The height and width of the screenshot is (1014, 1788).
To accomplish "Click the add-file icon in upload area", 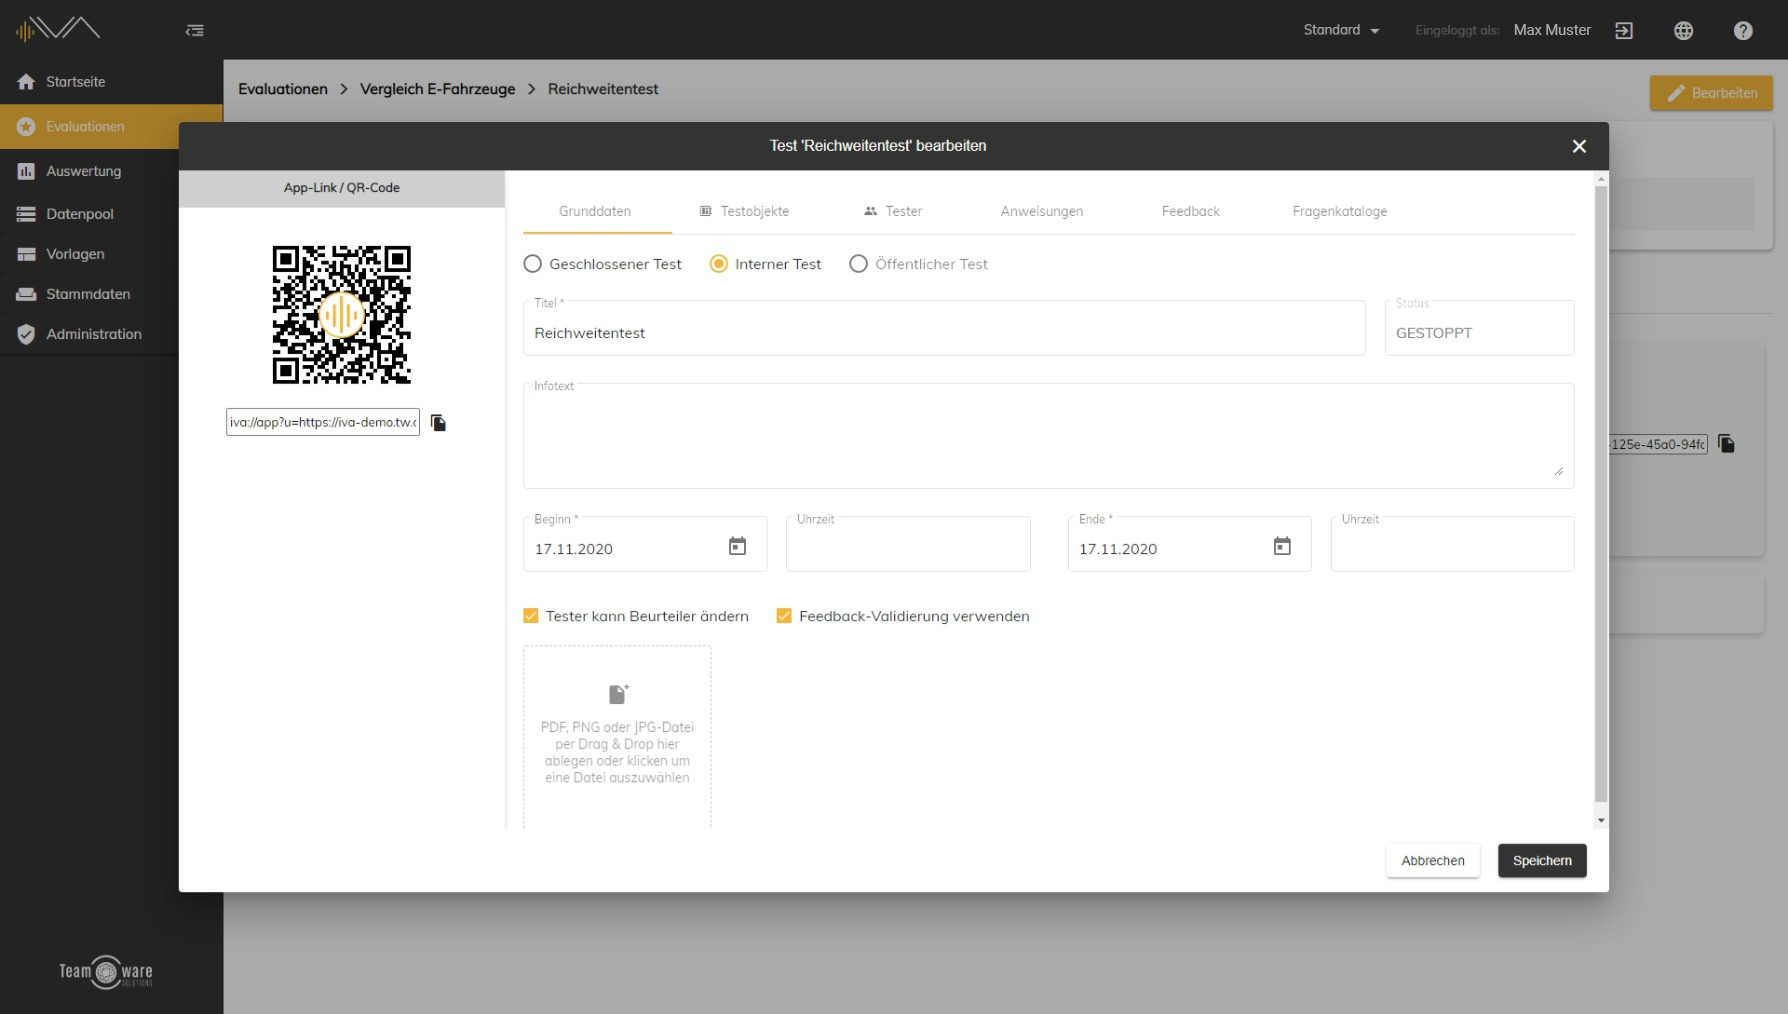I will 618,694.
